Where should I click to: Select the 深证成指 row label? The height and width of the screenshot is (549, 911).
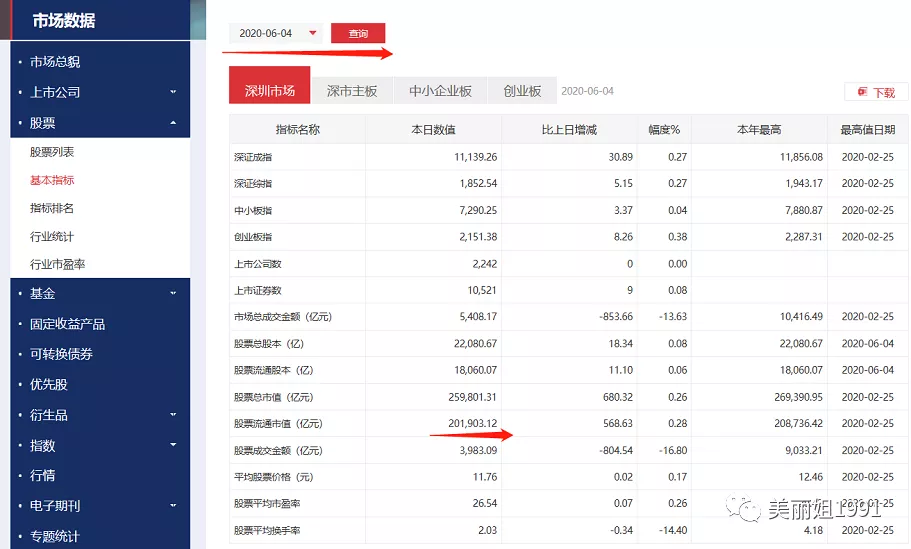coord(253,157)
